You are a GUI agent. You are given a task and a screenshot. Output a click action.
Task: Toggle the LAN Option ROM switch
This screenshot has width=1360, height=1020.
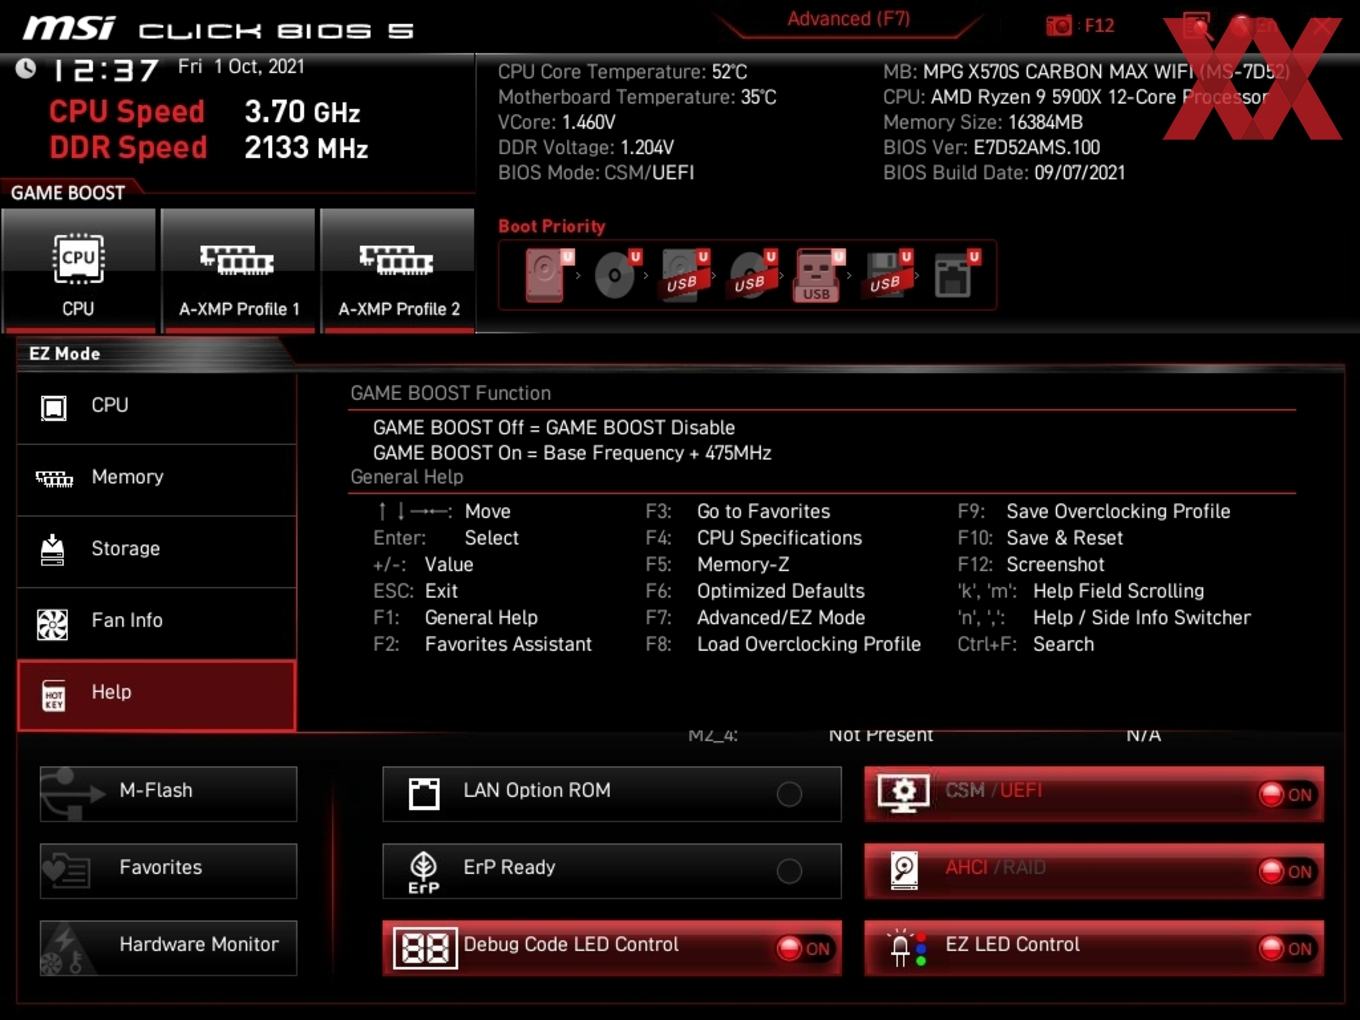(789, 794)
